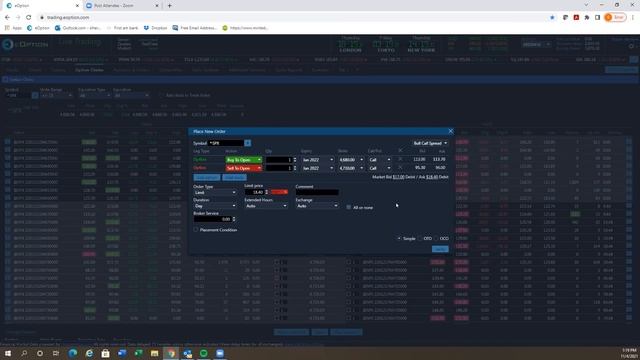Bookmark this page with the star icon
This screenshot has height=360, width=640.
tap(552, 18)
